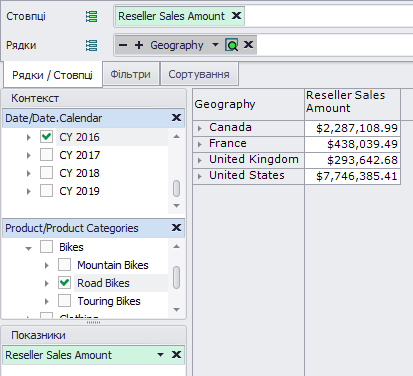Click the product categories scroll-down arrow
The height and width of the screenshot is (376, 413).
tap(177, 310)
